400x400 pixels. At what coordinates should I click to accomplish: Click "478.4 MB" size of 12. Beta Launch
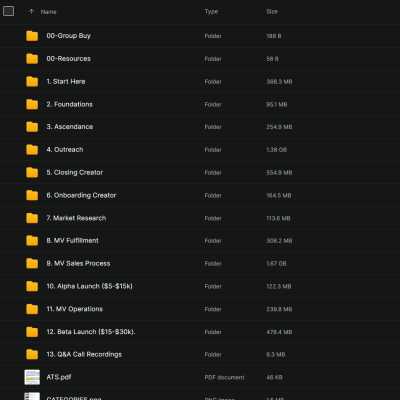pos(279,332)
